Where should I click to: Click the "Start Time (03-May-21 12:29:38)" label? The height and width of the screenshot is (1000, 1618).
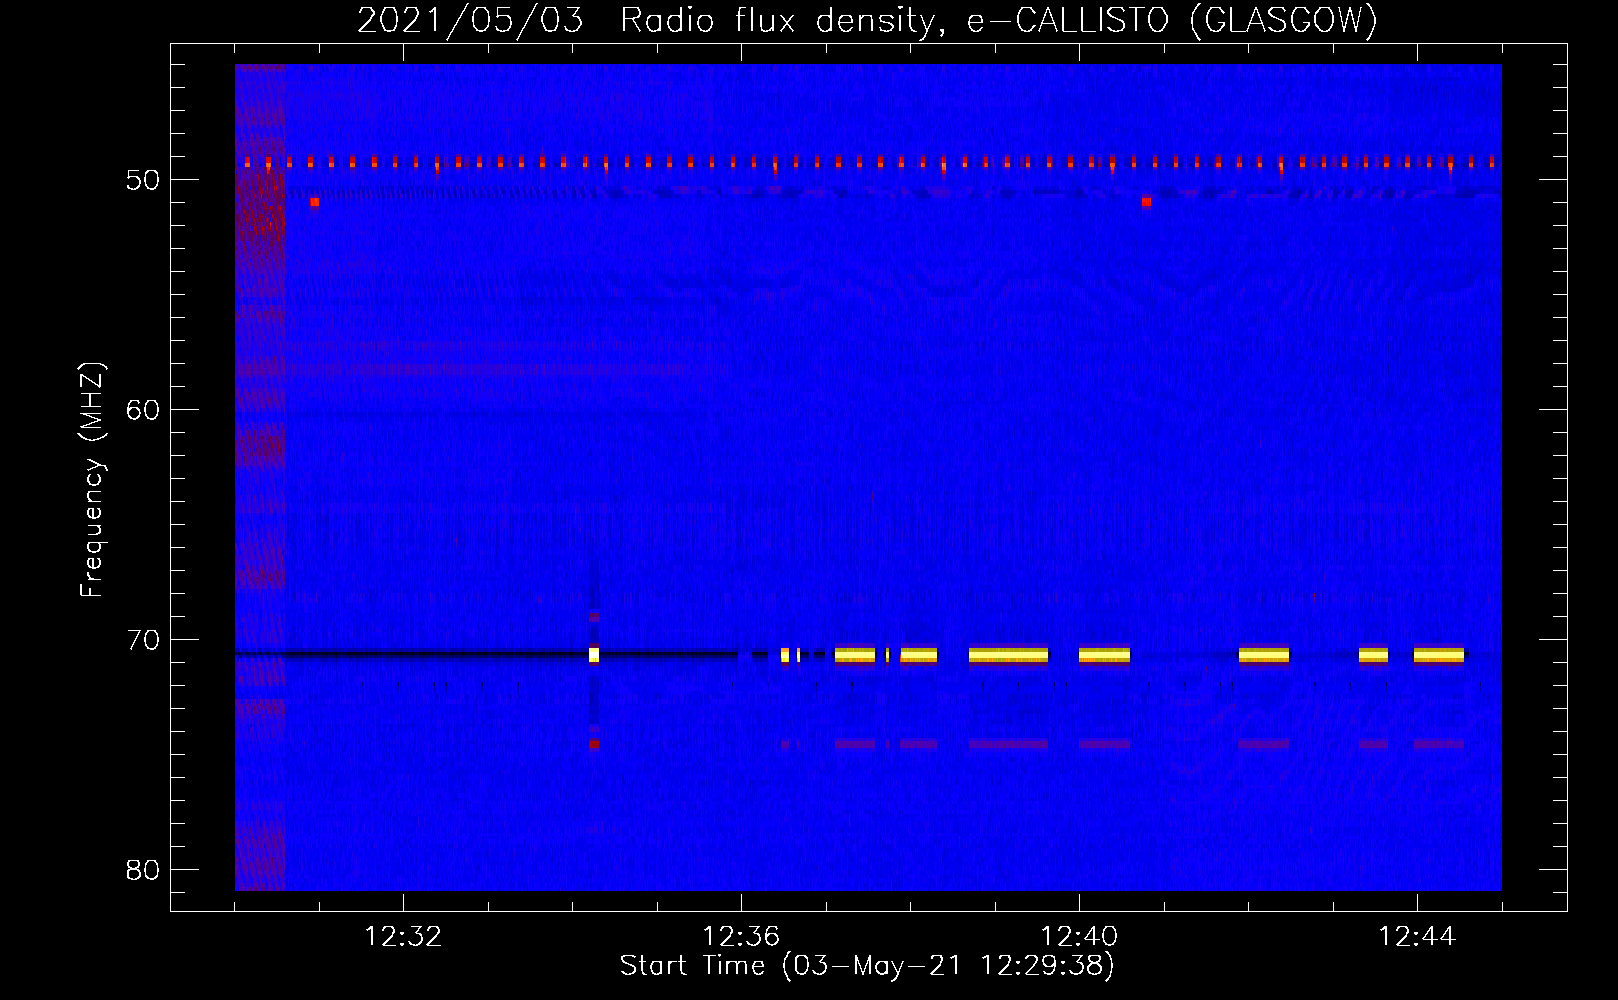867,966
